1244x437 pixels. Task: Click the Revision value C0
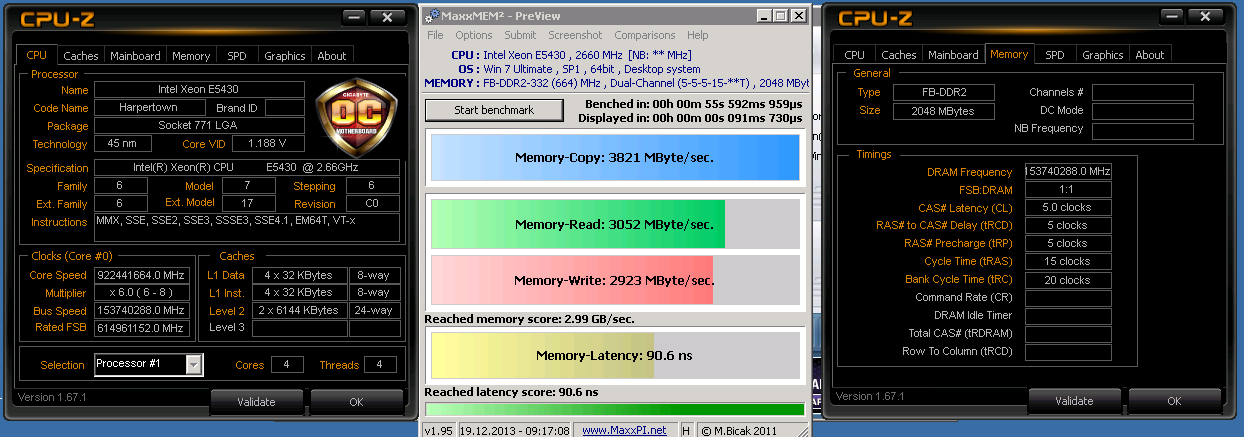[x=371, y=204]
